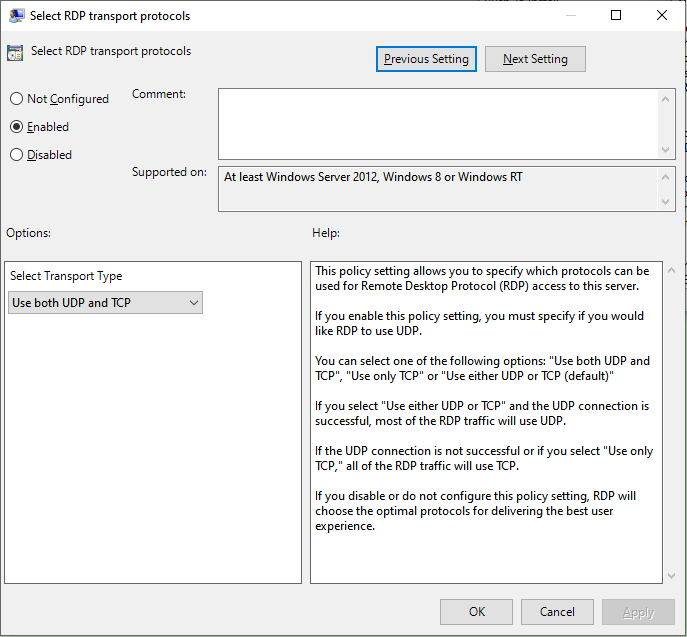
Task: Click Supported on scroll up arrow
Action: pyautogui.click(x=667, y=176)
